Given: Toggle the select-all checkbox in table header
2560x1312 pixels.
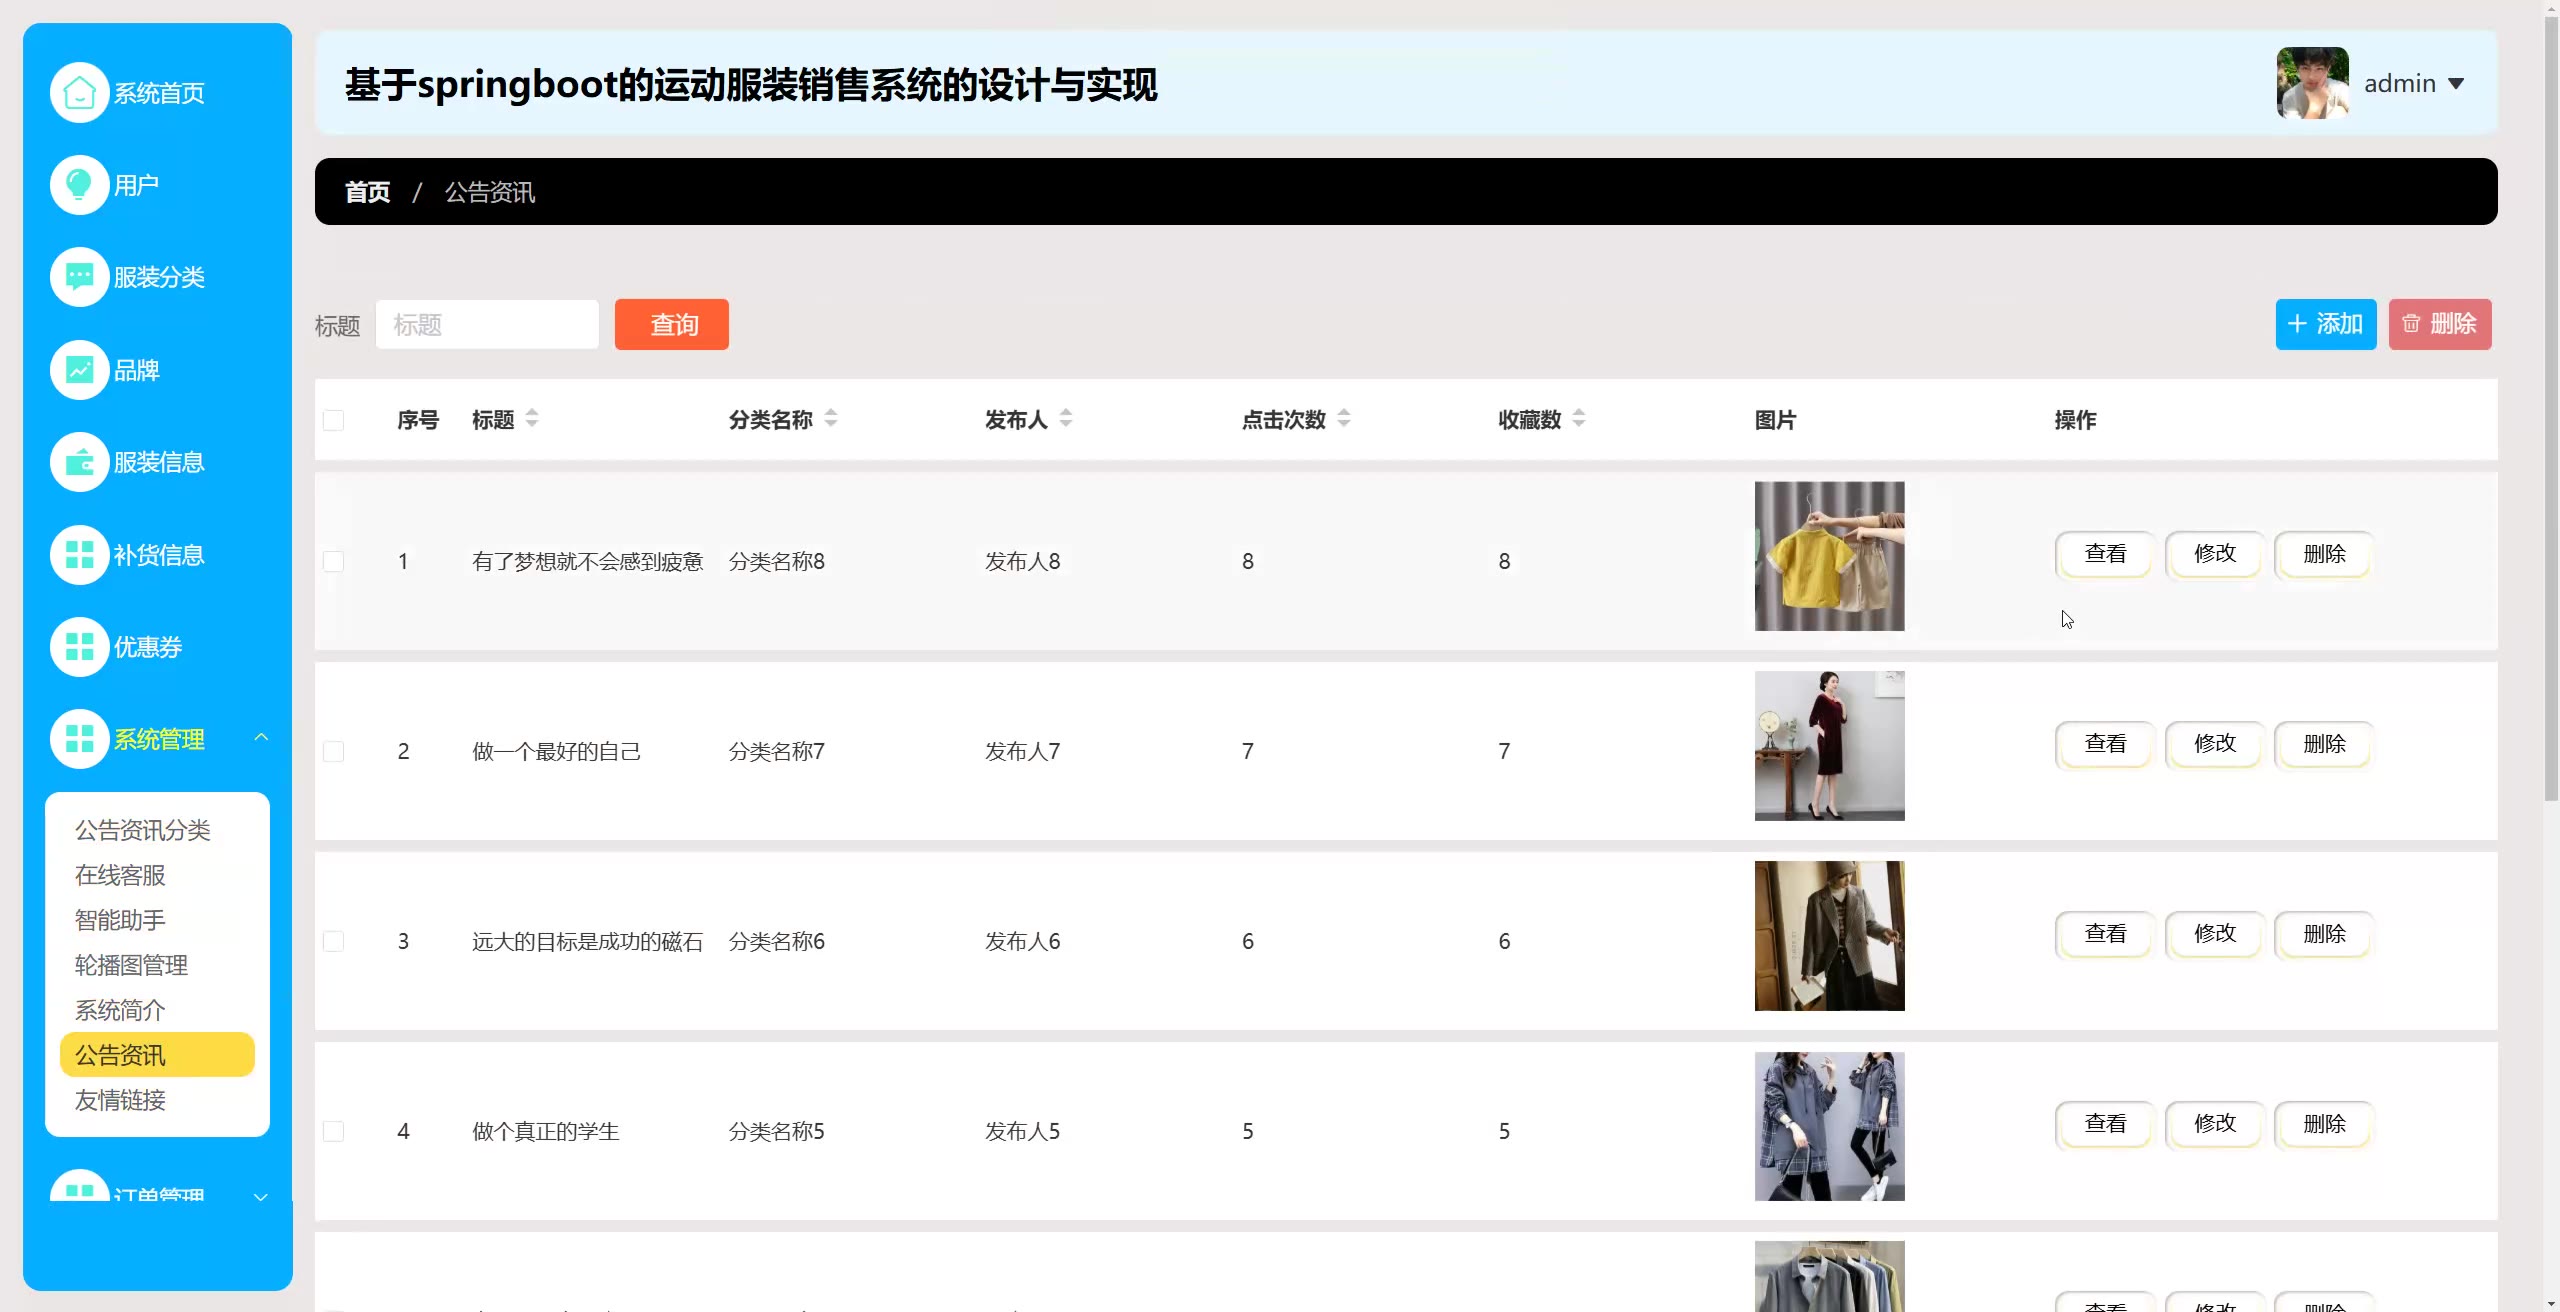Looking at the screenshot, I should point(334,420).
